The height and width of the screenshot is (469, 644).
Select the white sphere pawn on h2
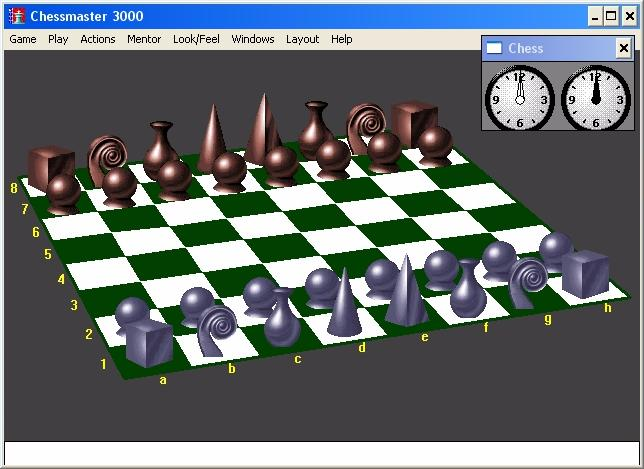pyautogui.click(x=554, y=250)
